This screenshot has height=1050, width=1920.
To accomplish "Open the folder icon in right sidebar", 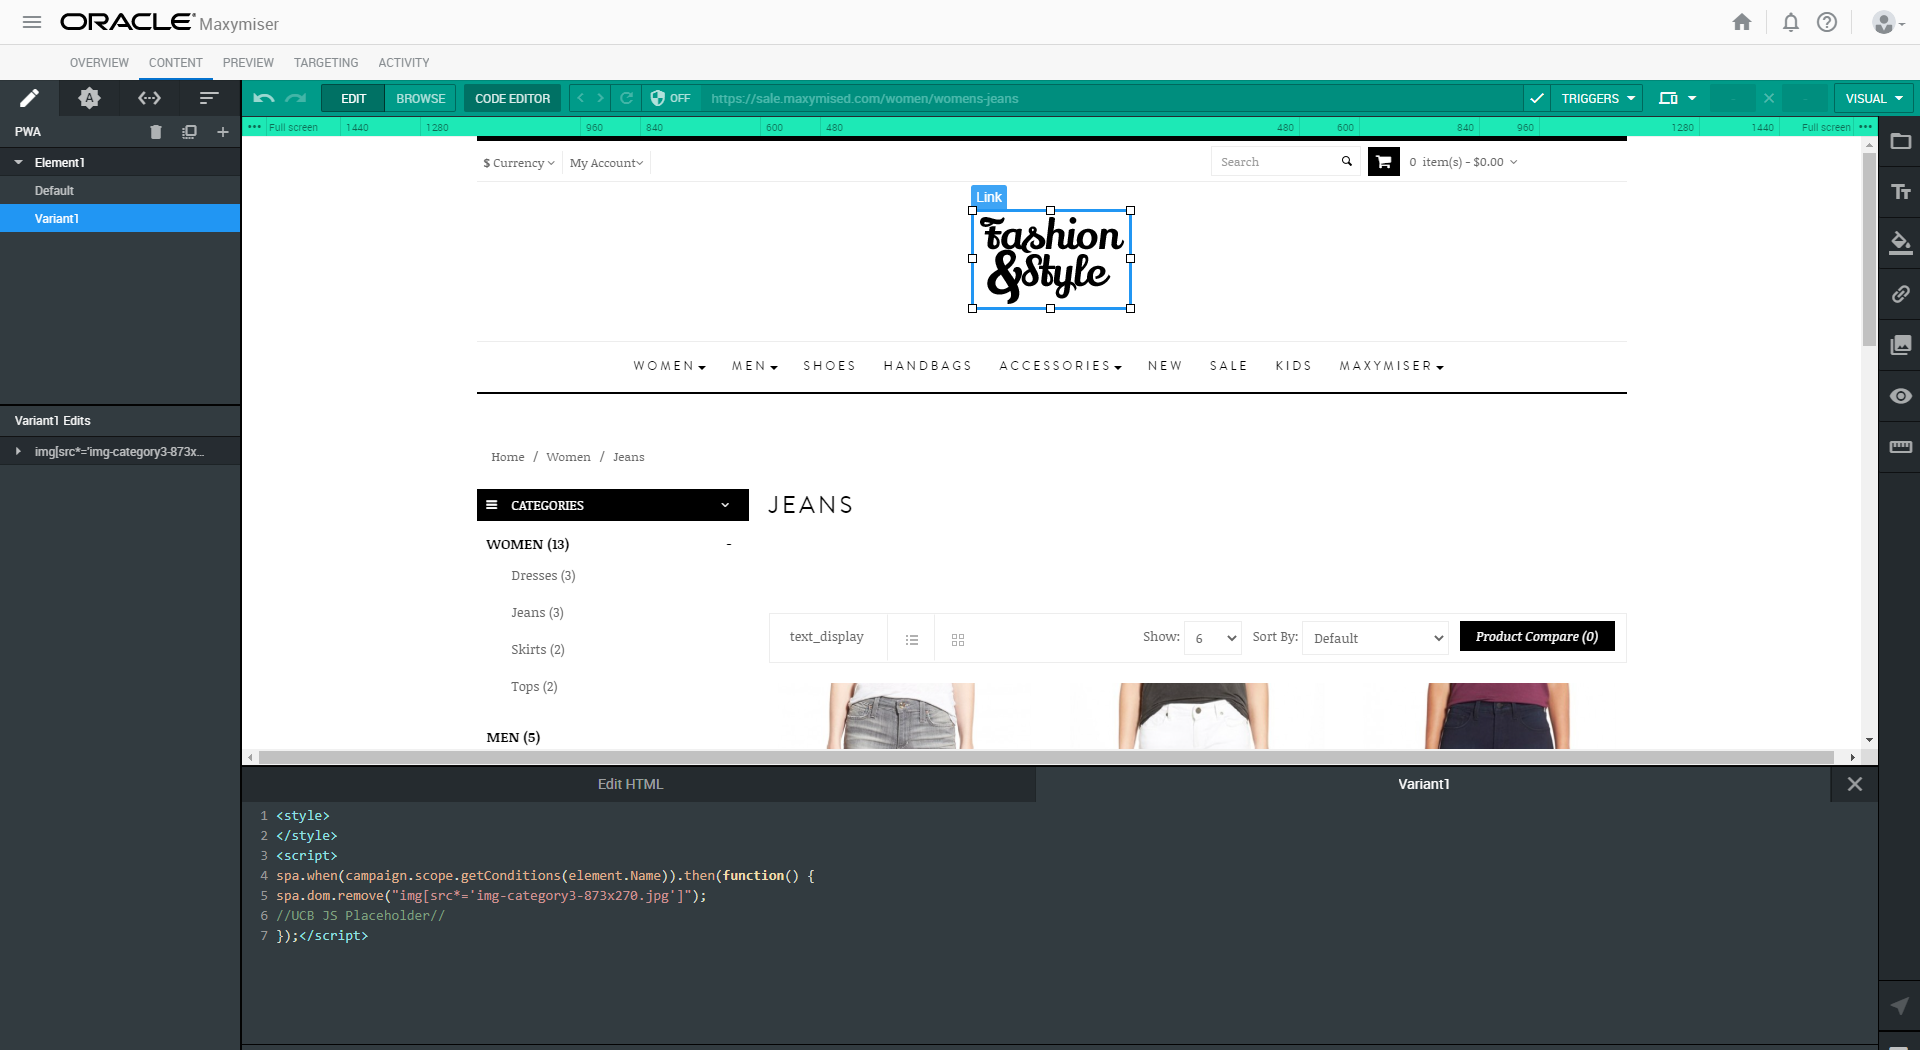I will point(1901,142).
